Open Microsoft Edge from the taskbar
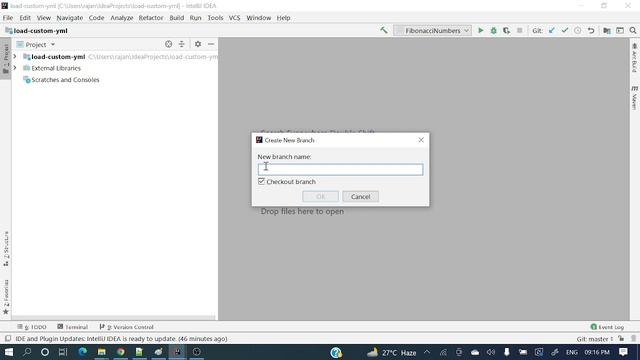This screenshot has height=360, width=640. click(x=82, y=352)
